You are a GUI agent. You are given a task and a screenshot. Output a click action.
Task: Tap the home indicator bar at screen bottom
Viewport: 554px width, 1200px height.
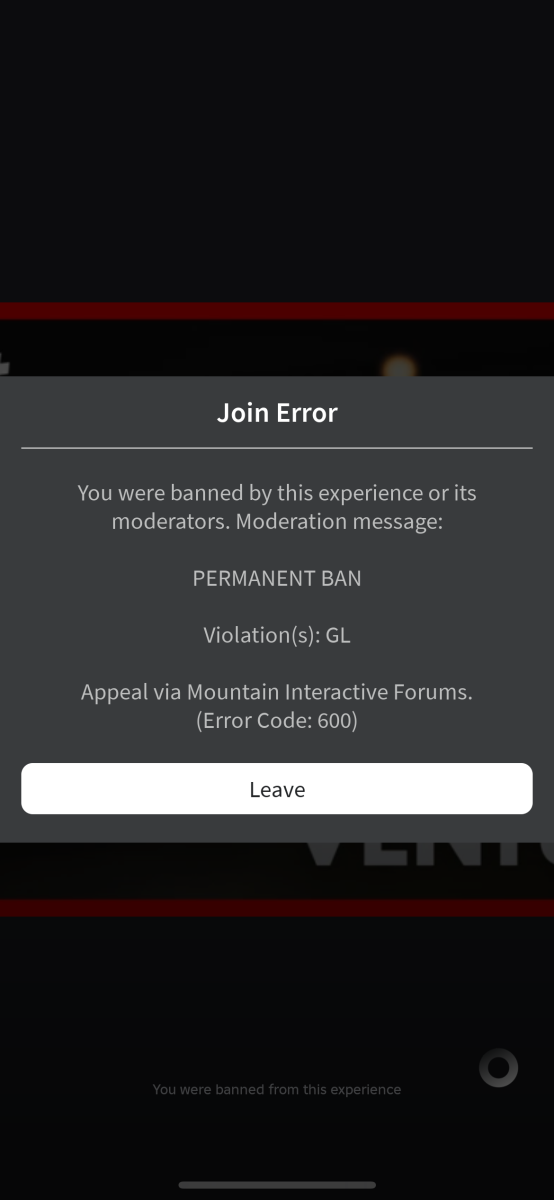[277, 1185]
